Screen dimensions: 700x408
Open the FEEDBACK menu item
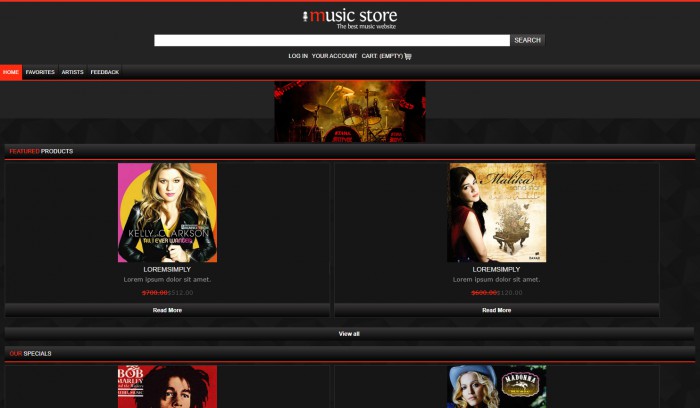coord(104,72)
